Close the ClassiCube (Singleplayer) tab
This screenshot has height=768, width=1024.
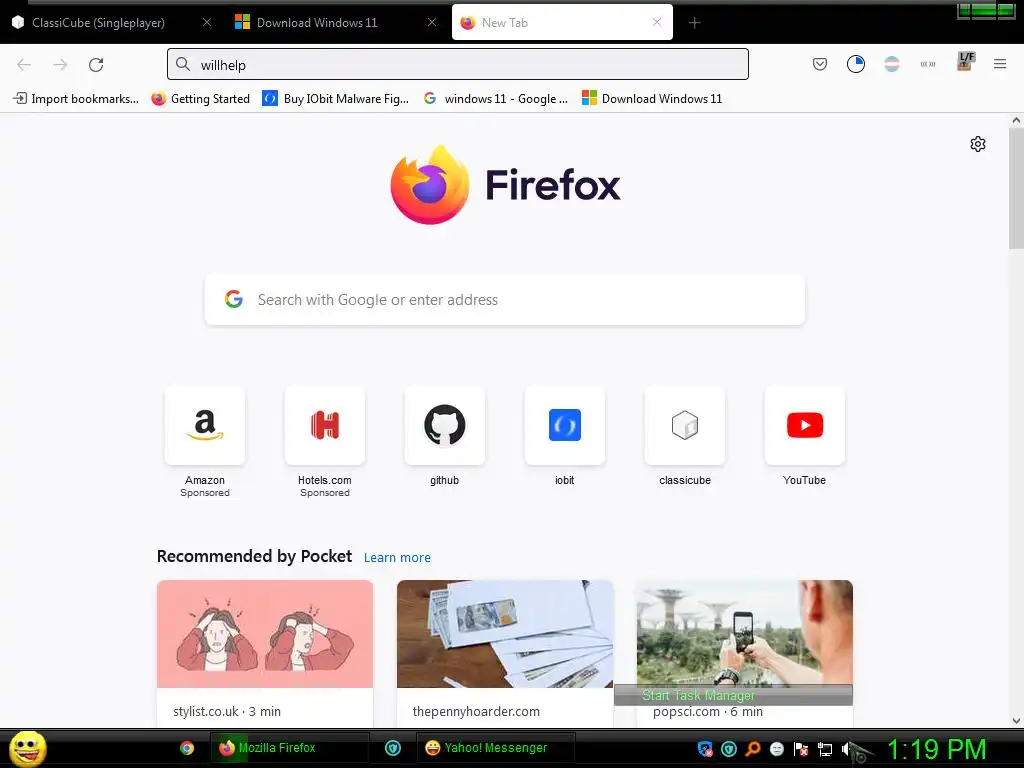pyautogui.click(x=207, y=22)
